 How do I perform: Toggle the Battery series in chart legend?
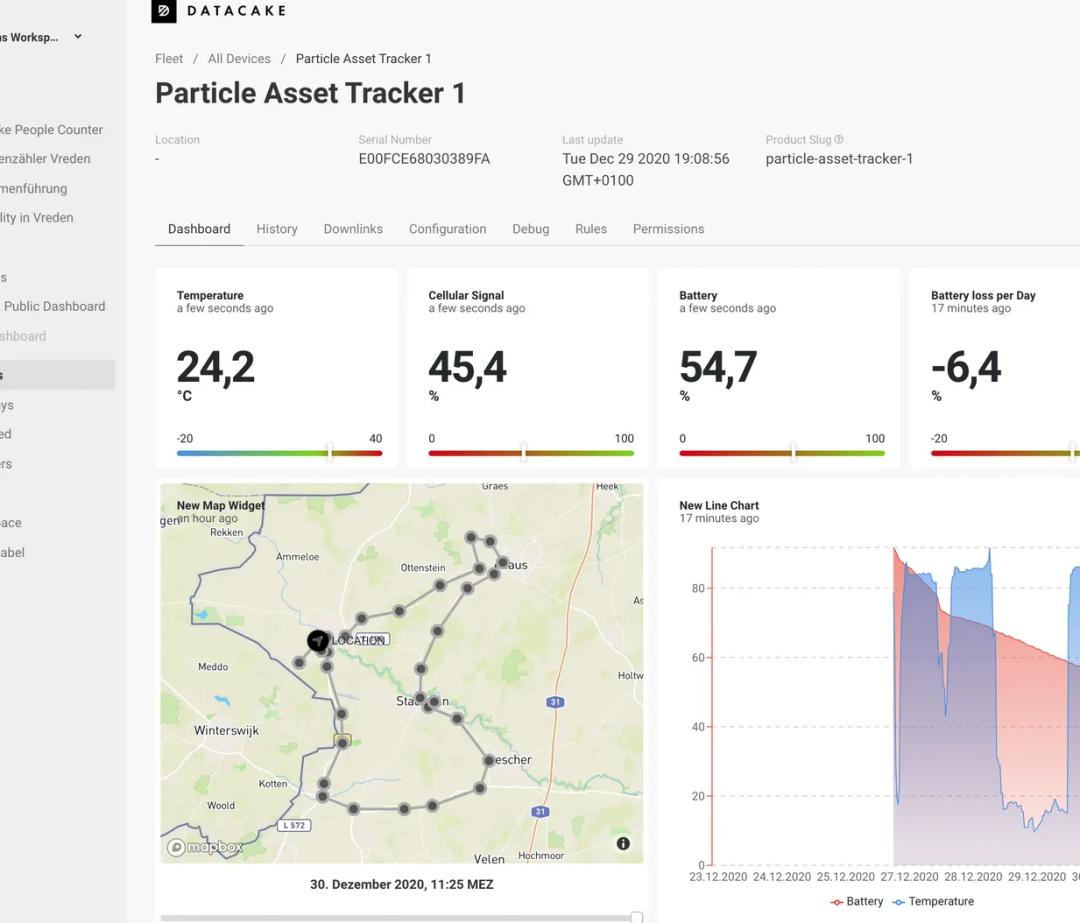coord(857,902)
